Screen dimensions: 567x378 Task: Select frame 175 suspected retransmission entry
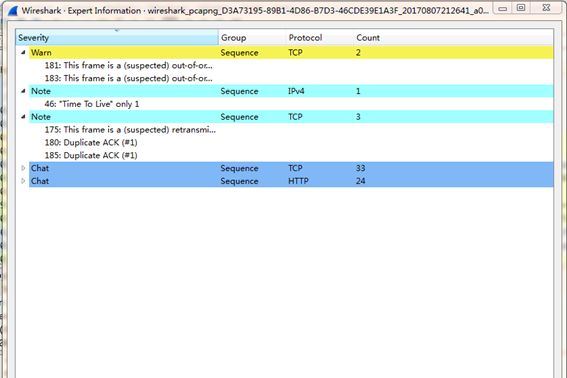click(130, 129)
